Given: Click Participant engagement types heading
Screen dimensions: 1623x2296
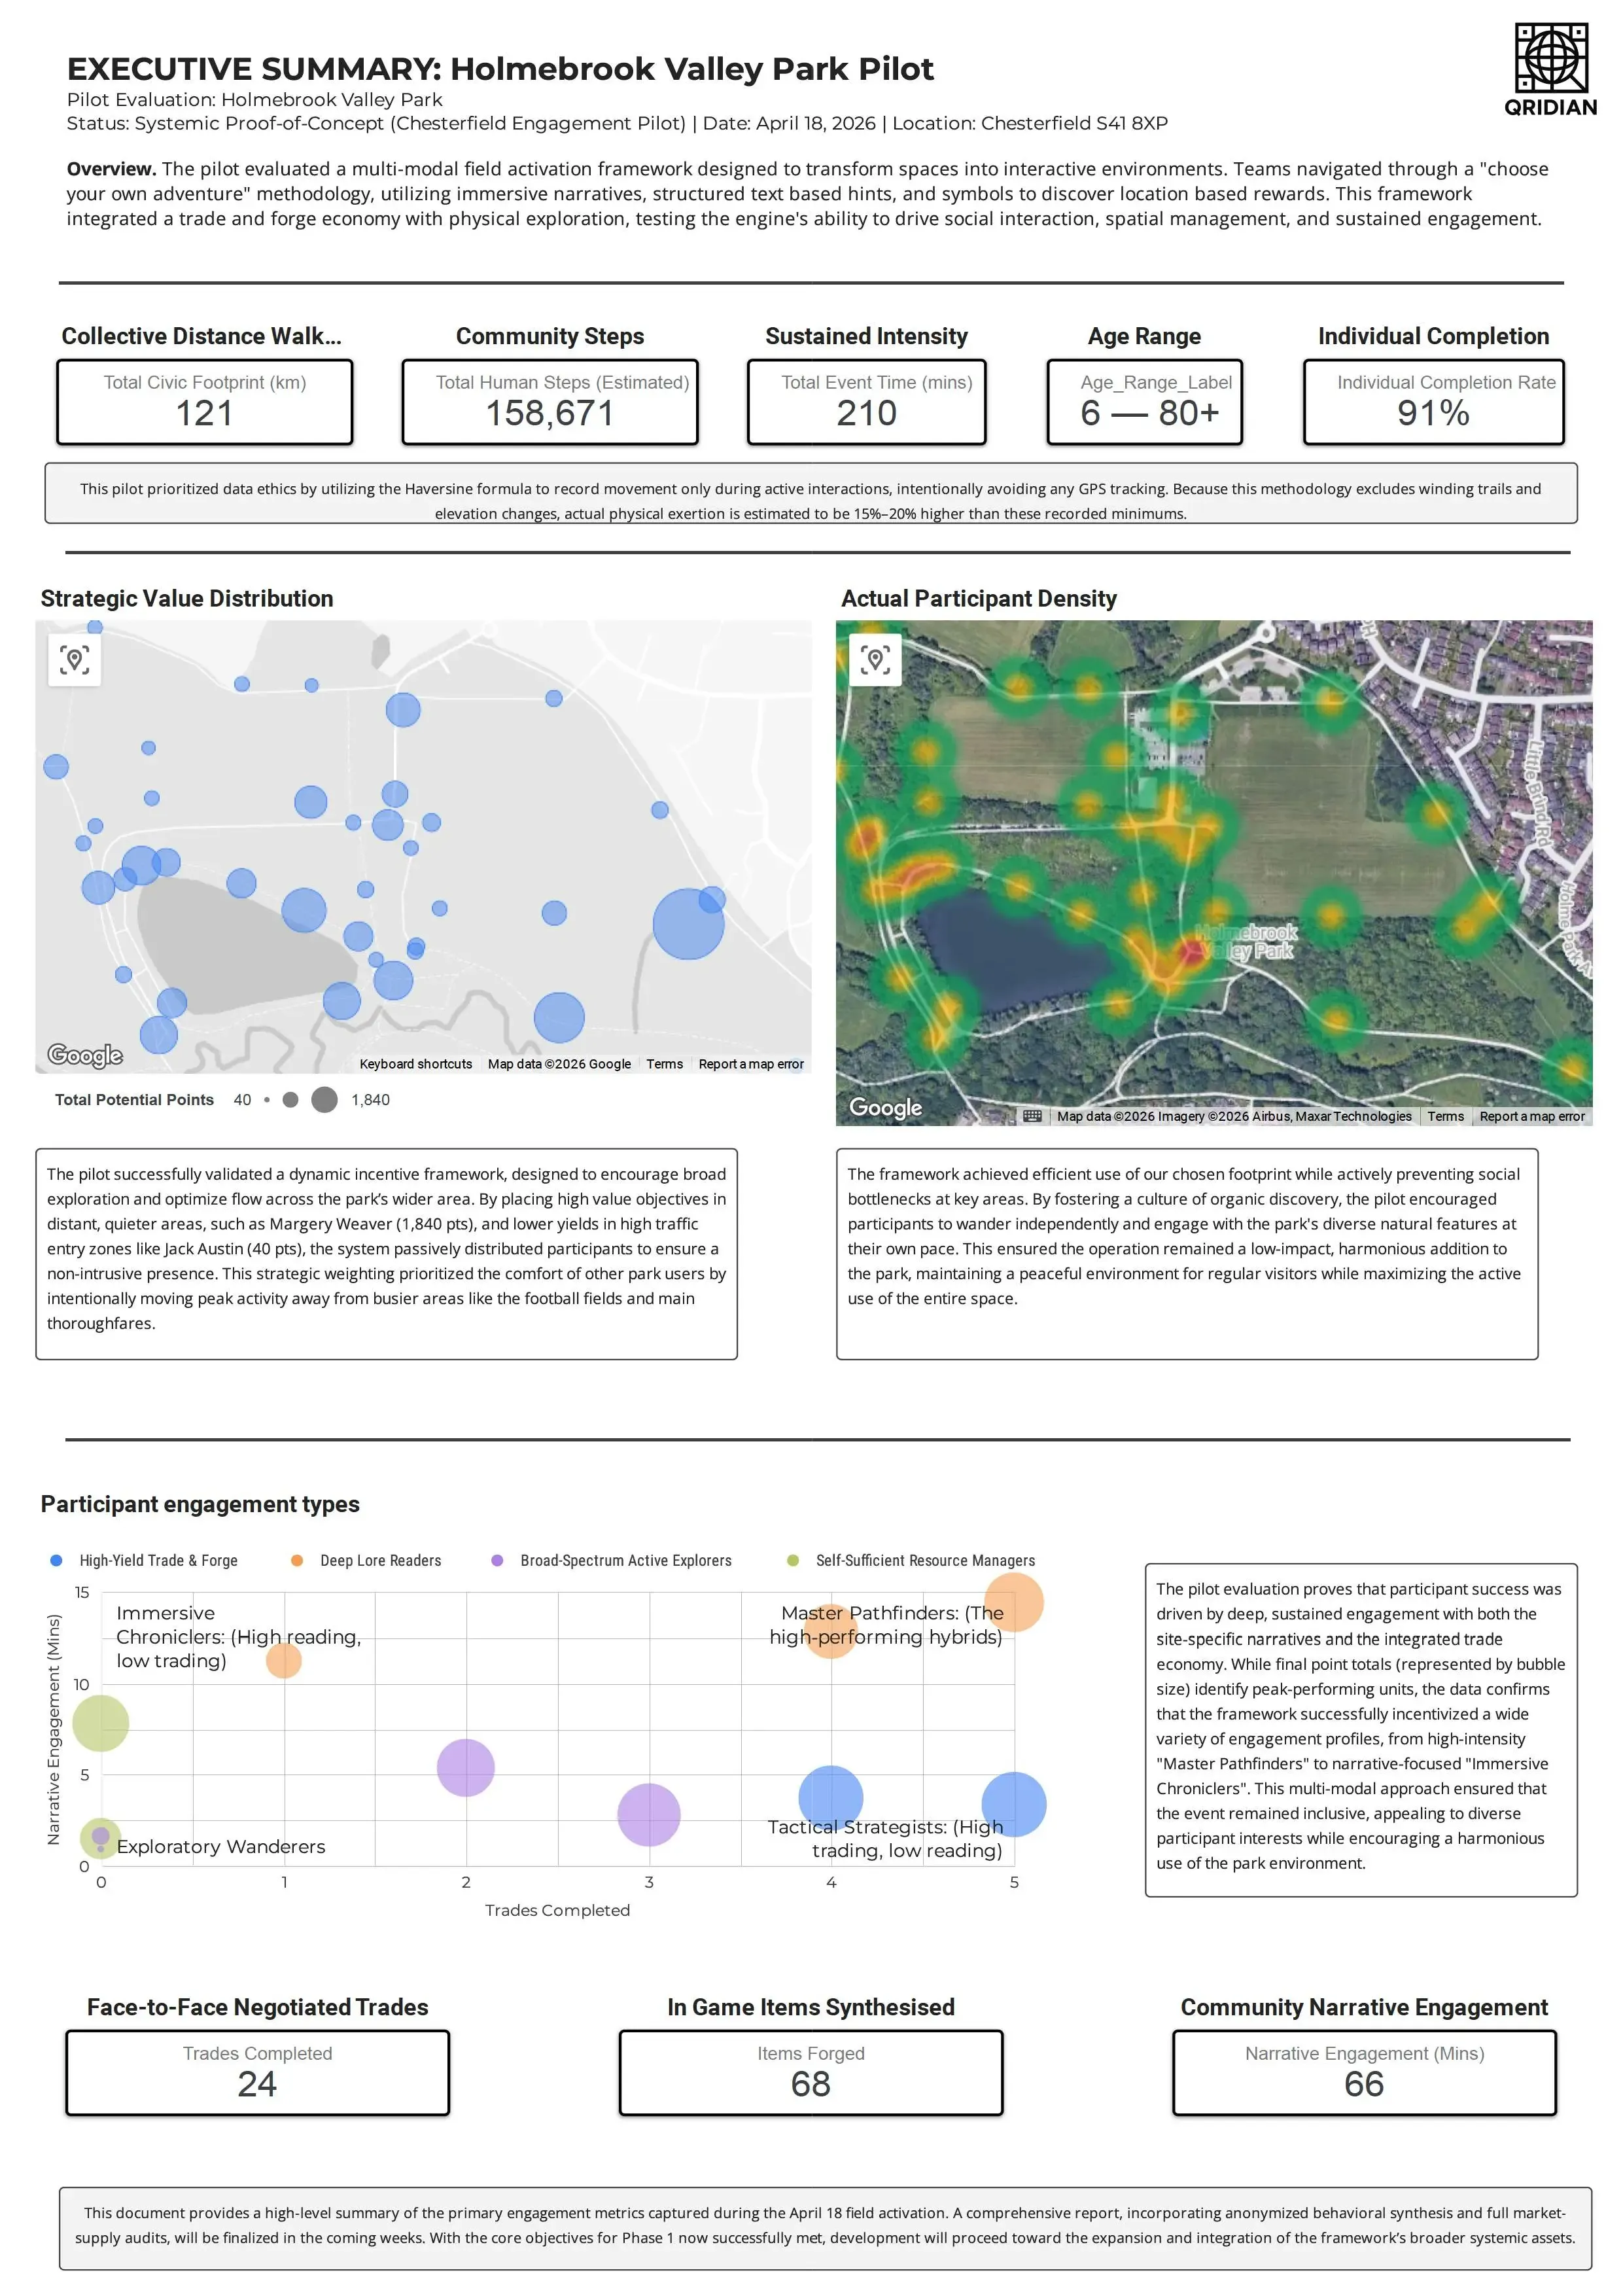Looking at the screenshot, I should pos(200,1504).
